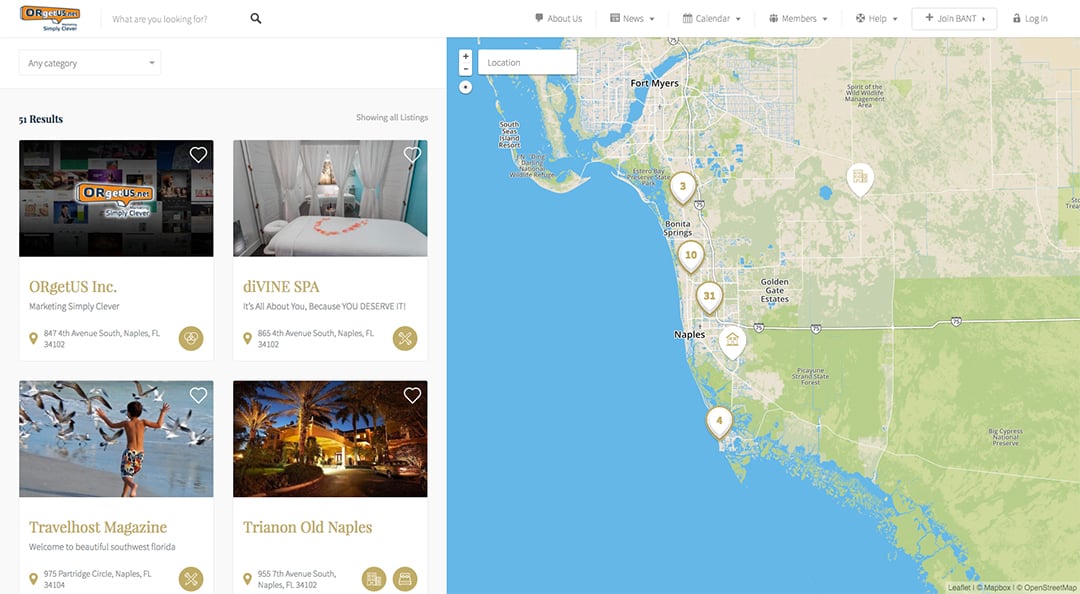Favorite the ORgetUS Inc. listing heart
1080x594 pixels.
[198, 155]
